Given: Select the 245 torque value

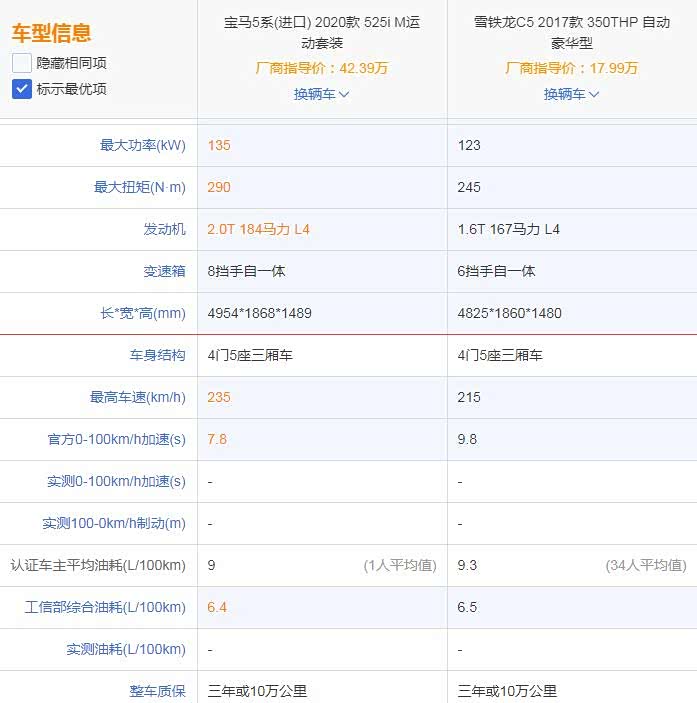Looking at the screenshot, I should (x=469, y=187).
